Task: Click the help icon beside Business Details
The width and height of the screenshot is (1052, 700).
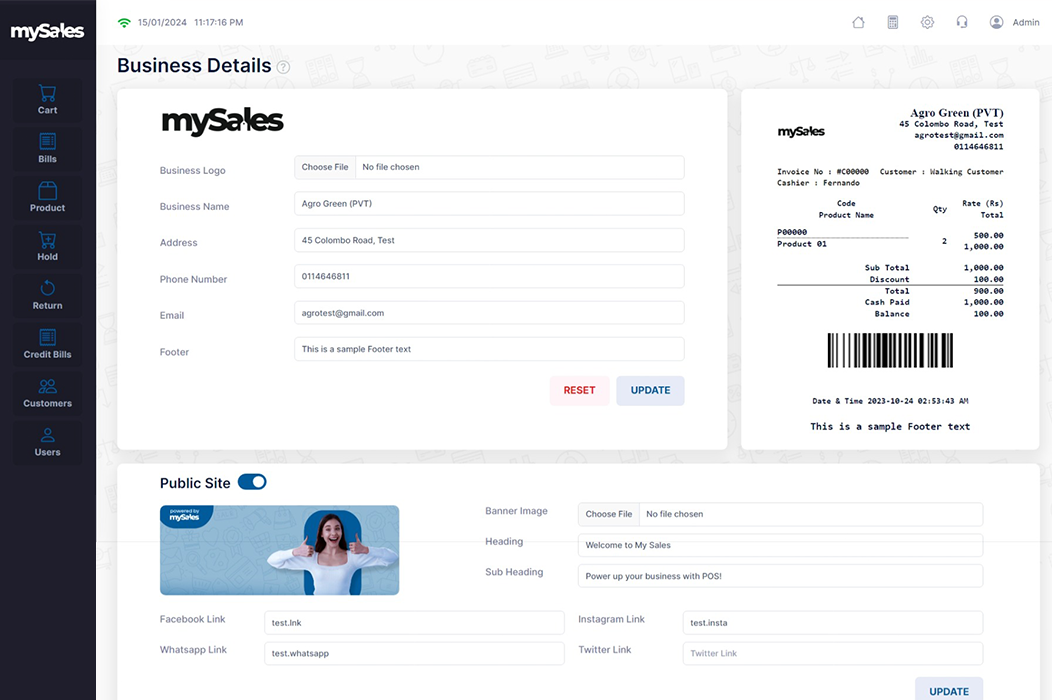Action: (x=283, y=67)
